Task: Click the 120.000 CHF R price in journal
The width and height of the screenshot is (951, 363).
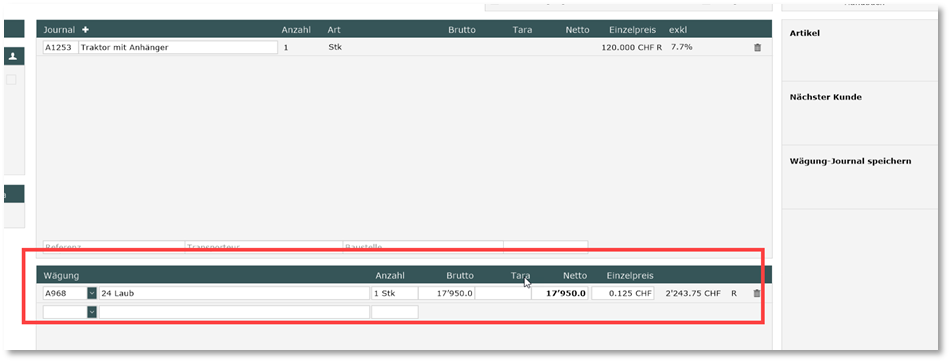Action: (631, 47)
